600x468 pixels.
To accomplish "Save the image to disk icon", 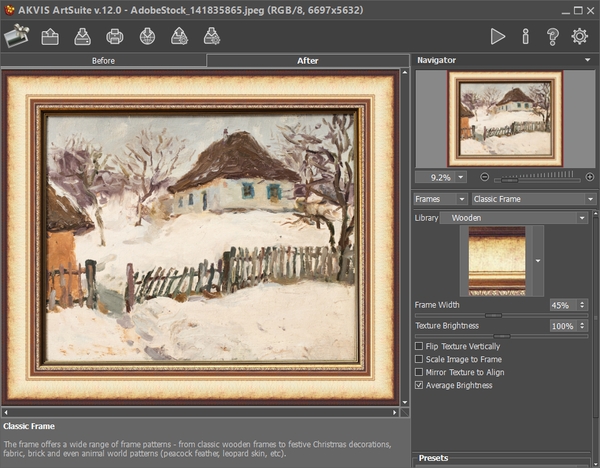I will [83, 37].
